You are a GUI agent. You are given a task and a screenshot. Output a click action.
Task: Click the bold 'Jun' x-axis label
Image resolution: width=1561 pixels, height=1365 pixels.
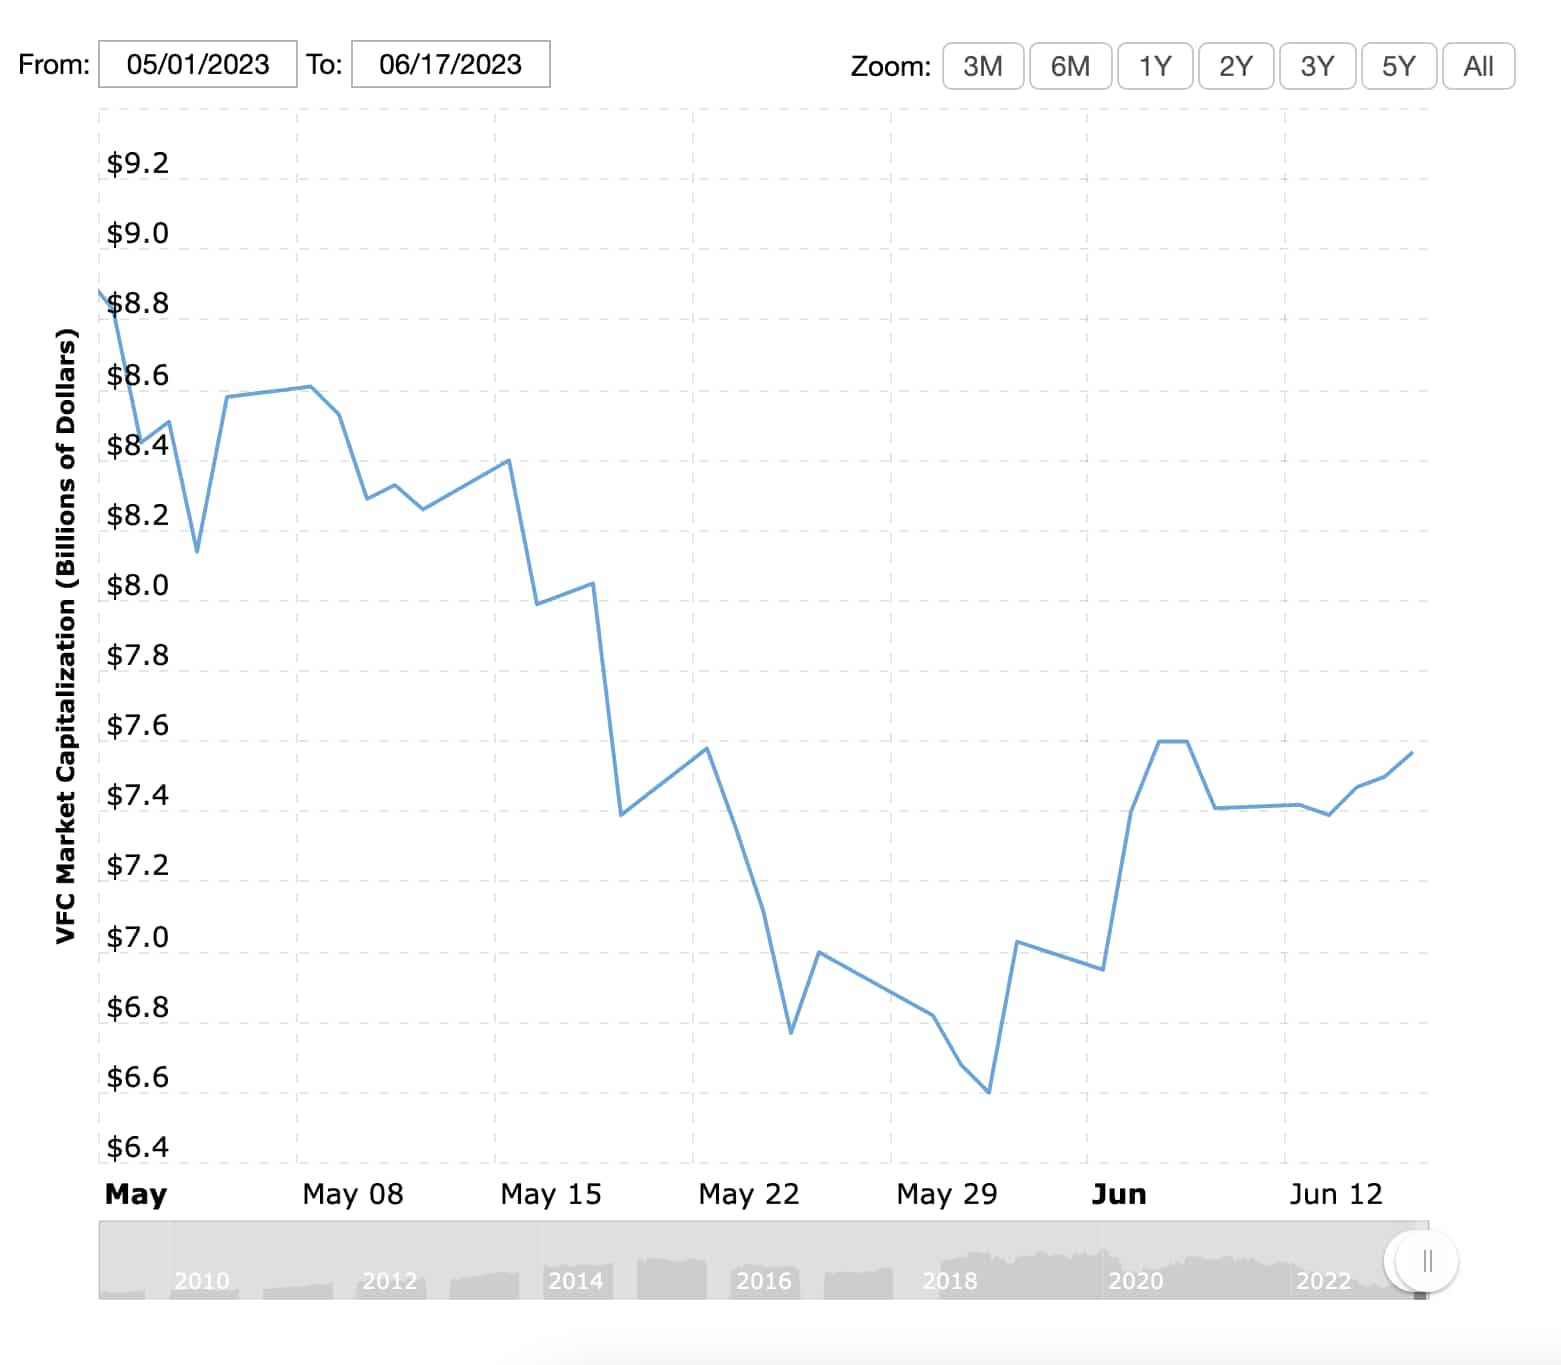pos(1119,1194)
